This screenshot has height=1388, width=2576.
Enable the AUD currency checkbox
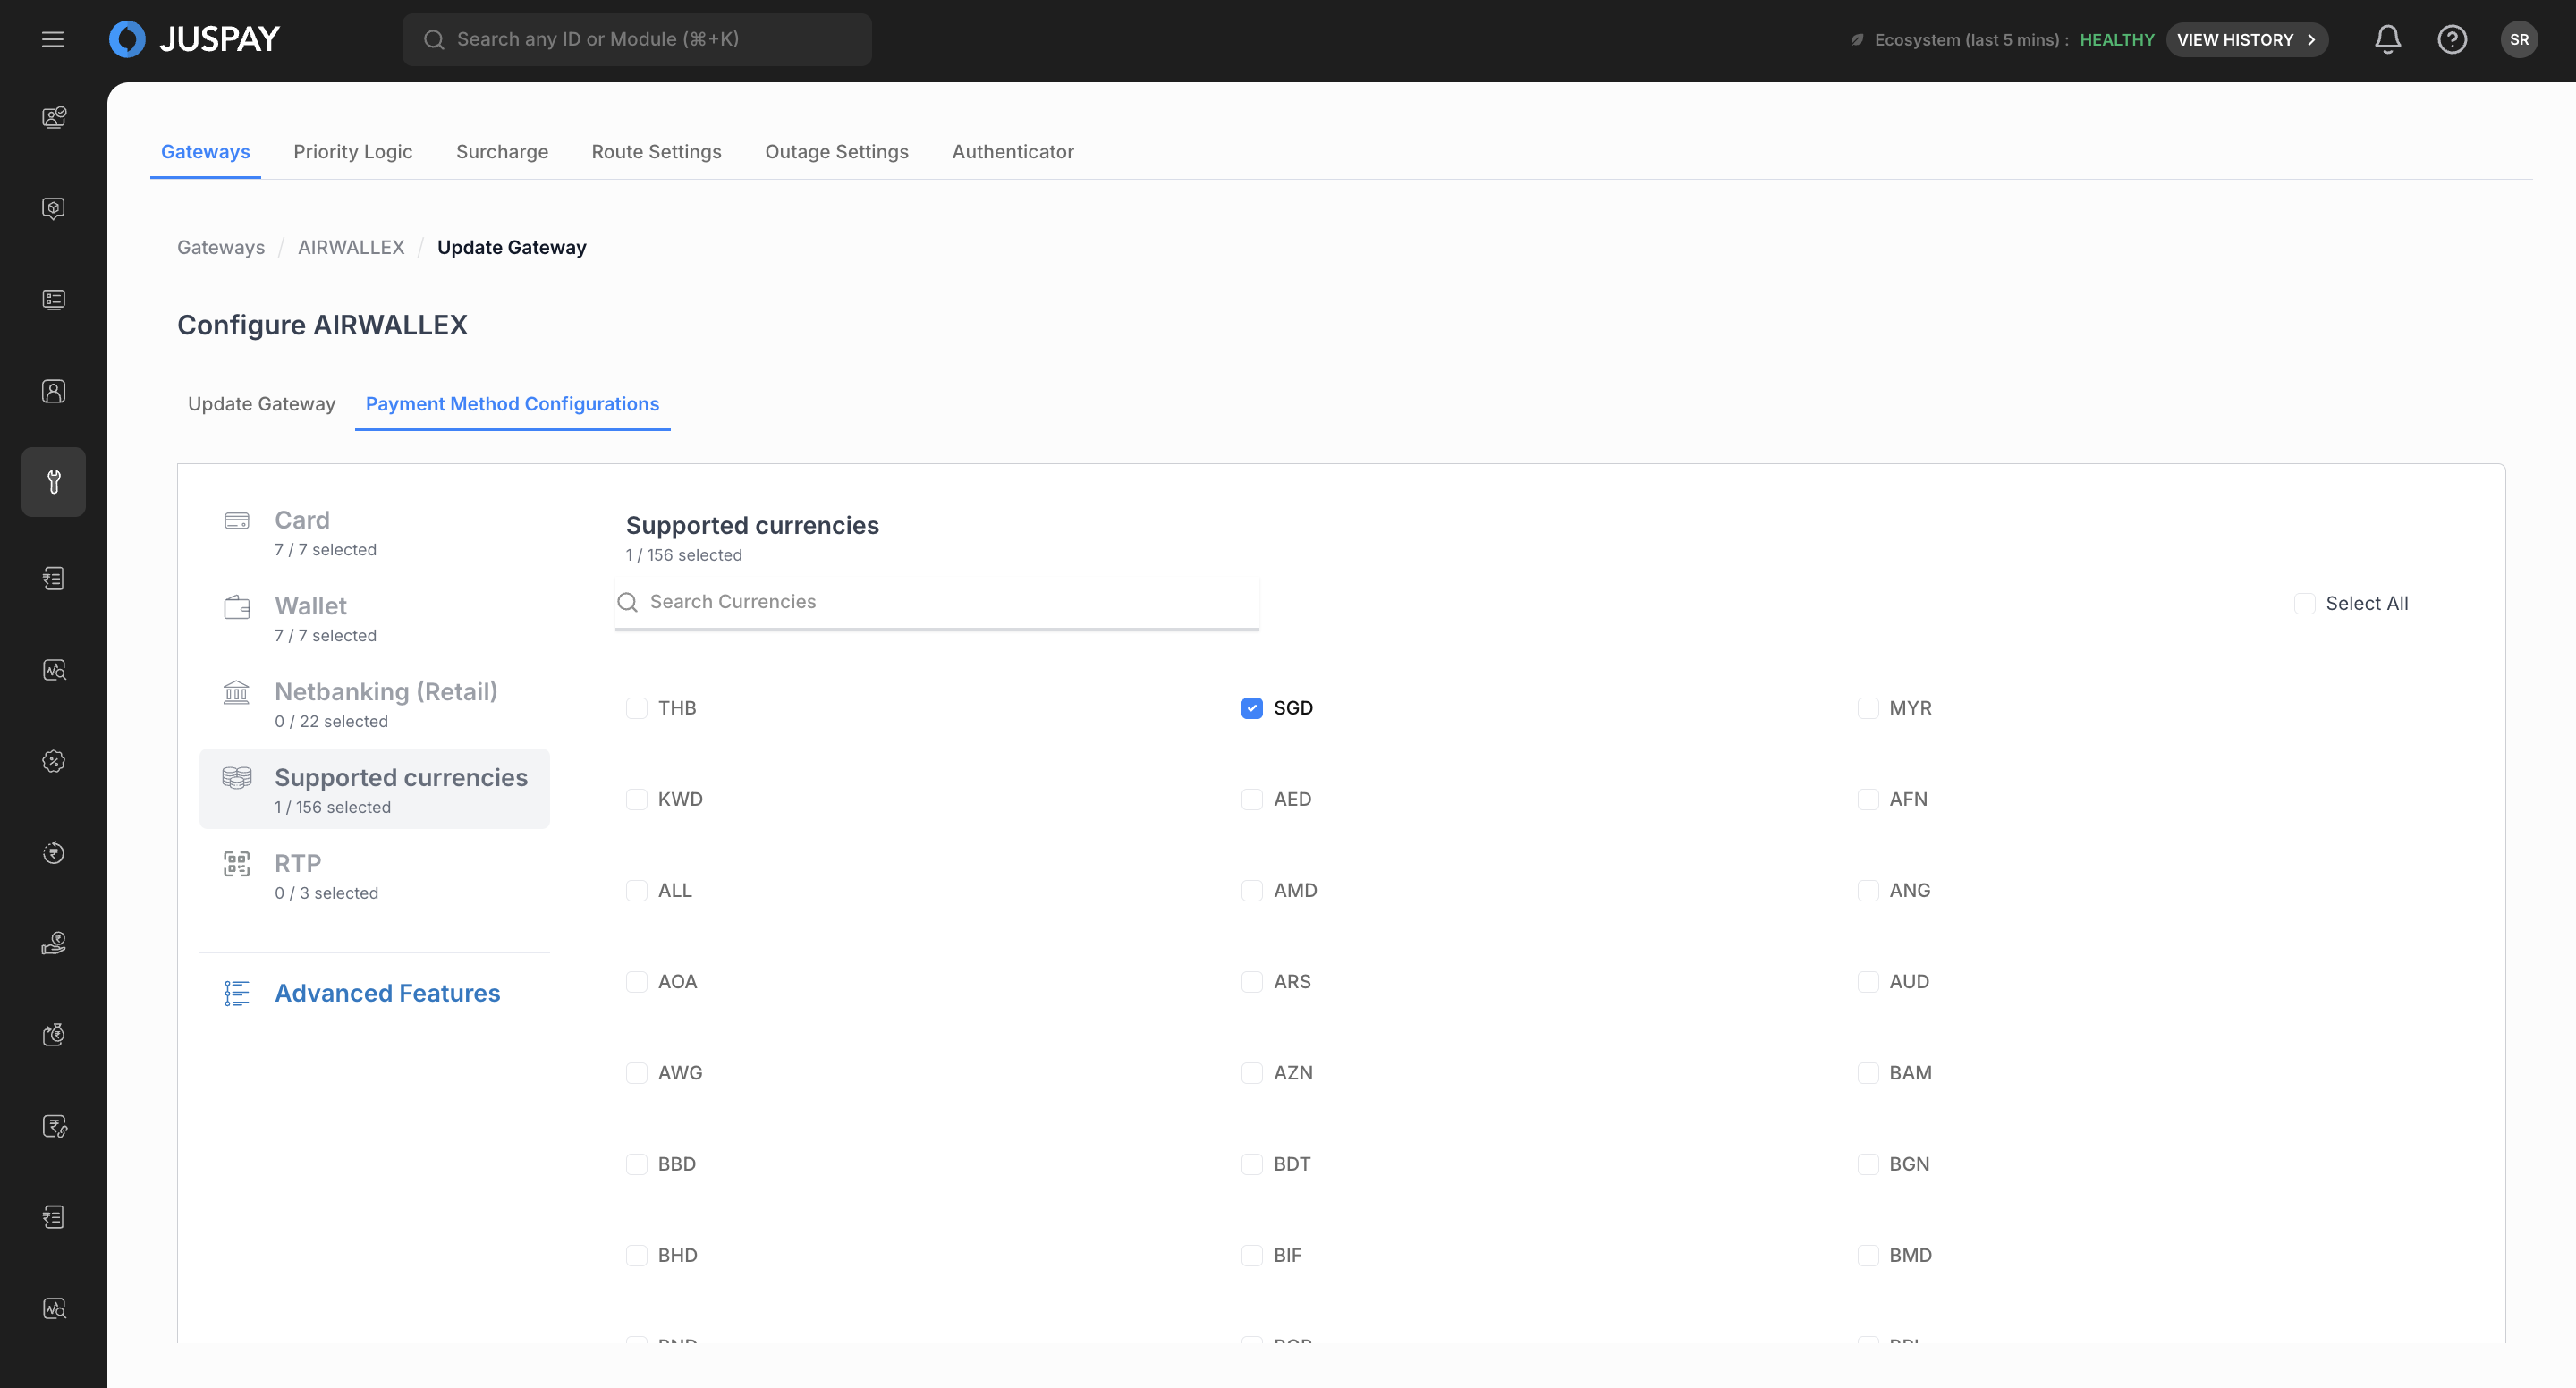[1867, 982]
